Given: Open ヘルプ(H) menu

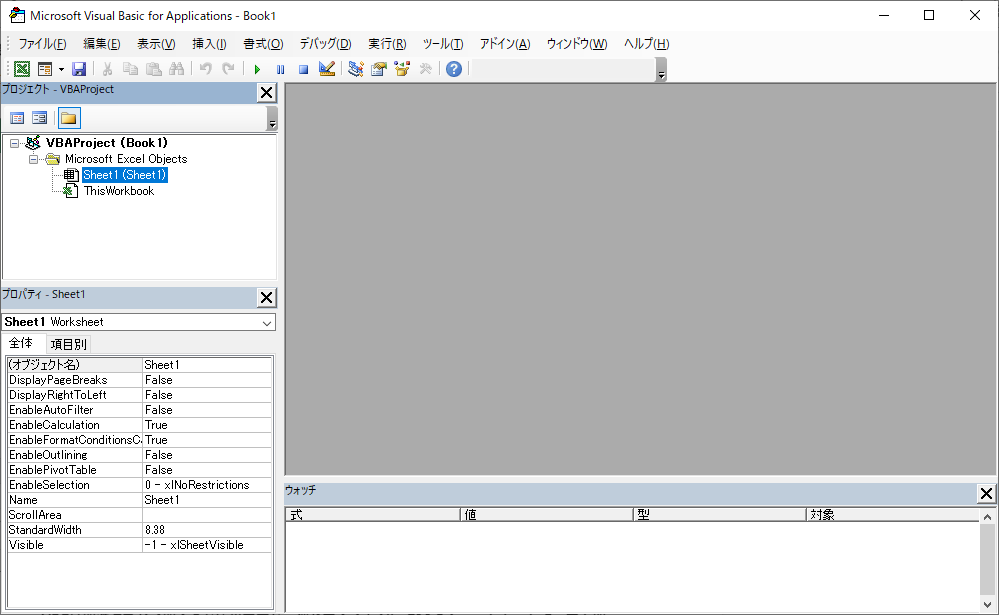Looking at the screenshot, I should point(646,44).
